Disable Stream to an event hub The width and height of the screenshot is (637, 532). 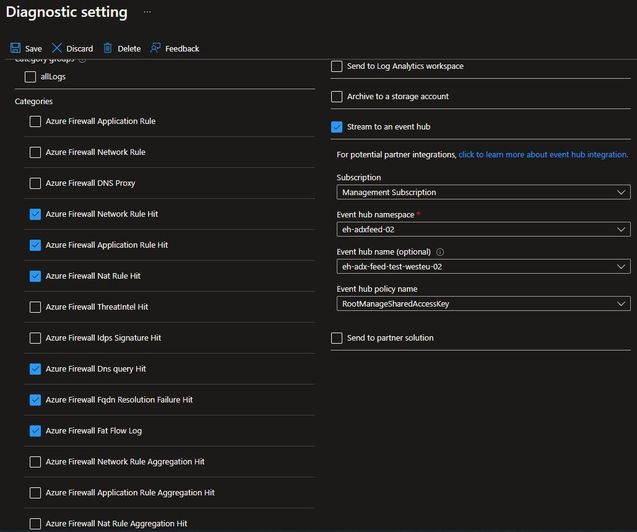click(337, 127)
